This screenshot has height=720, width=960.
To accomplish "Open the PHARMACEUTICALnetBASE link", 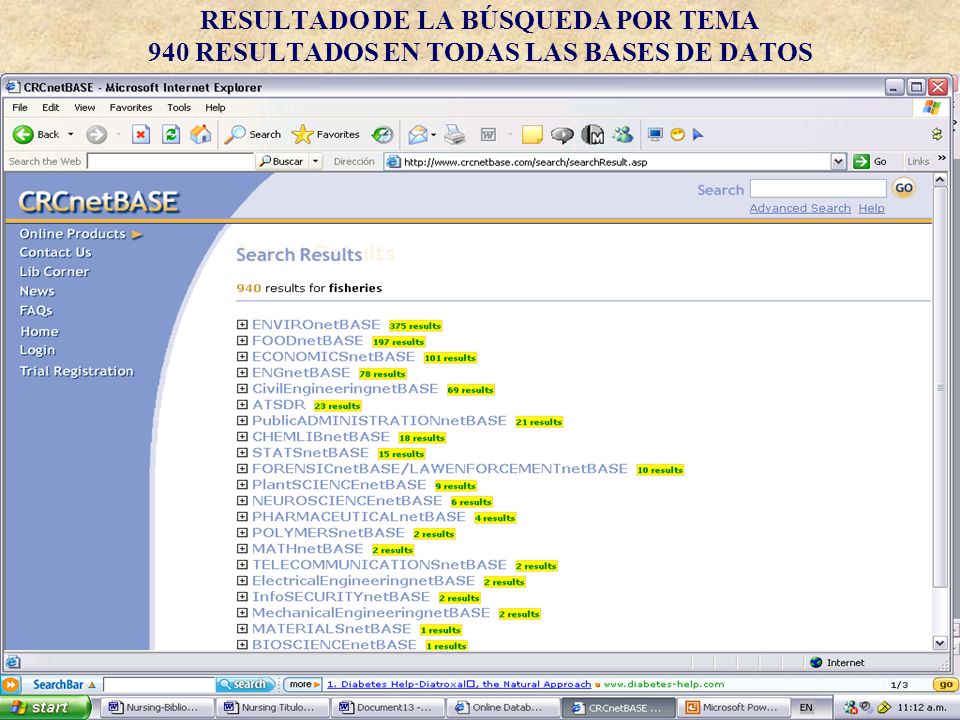I will [x=359, y=517].
